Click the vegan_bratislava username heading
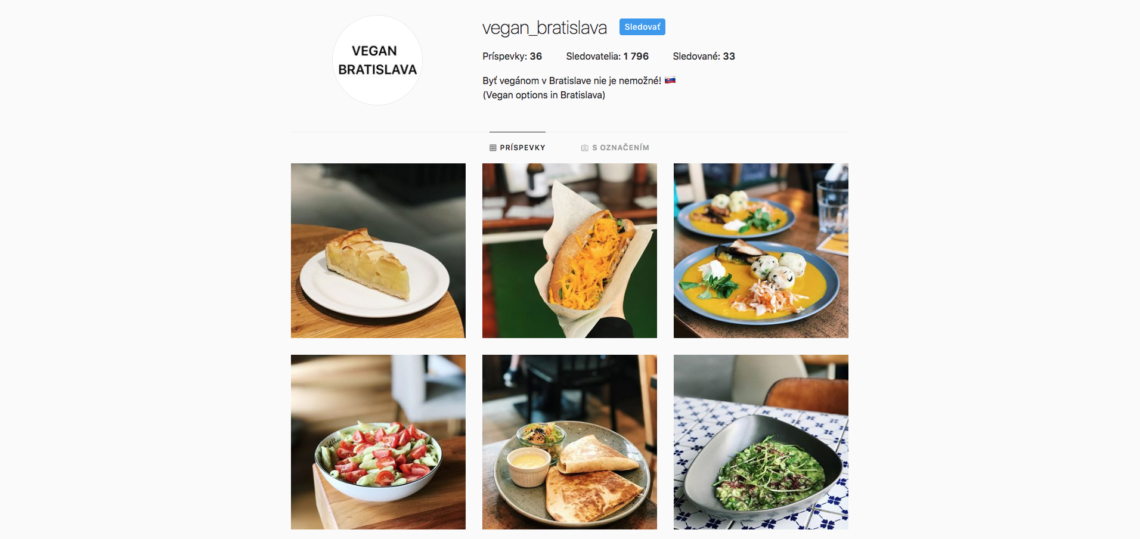 coord(545,28)
